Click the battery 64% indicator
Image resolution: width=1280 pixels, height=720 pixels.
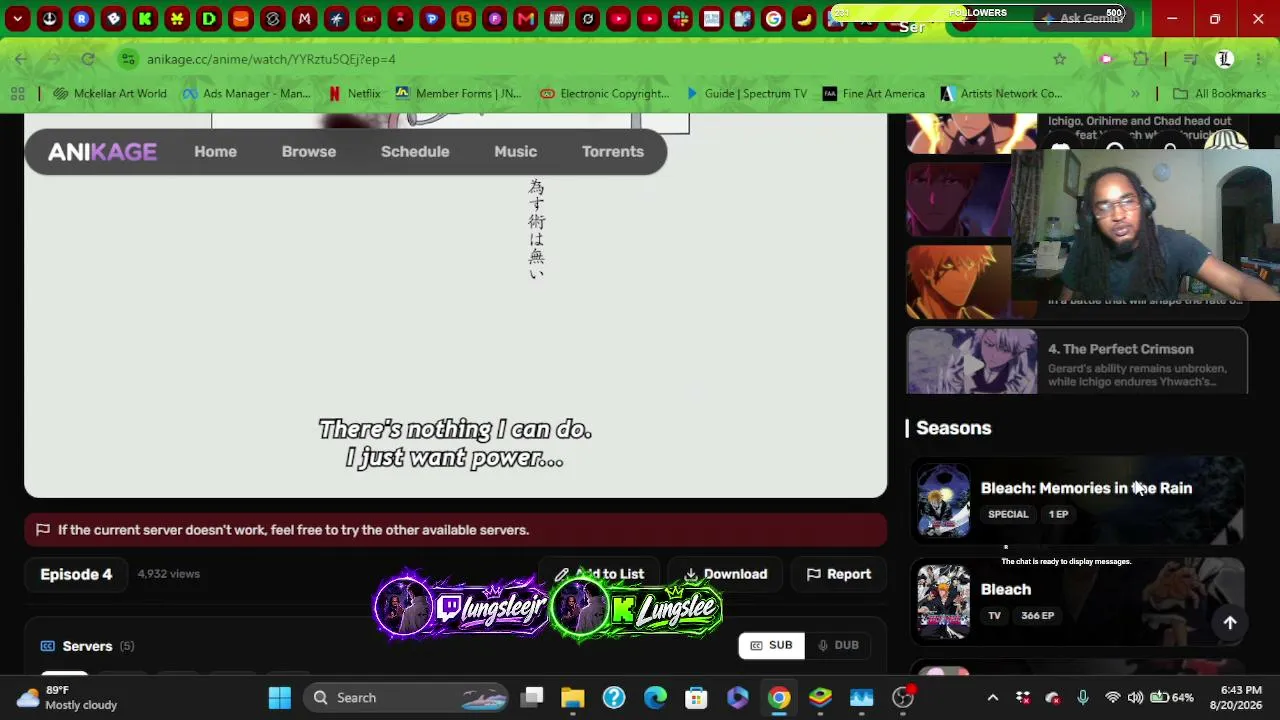coord(1172,697)
